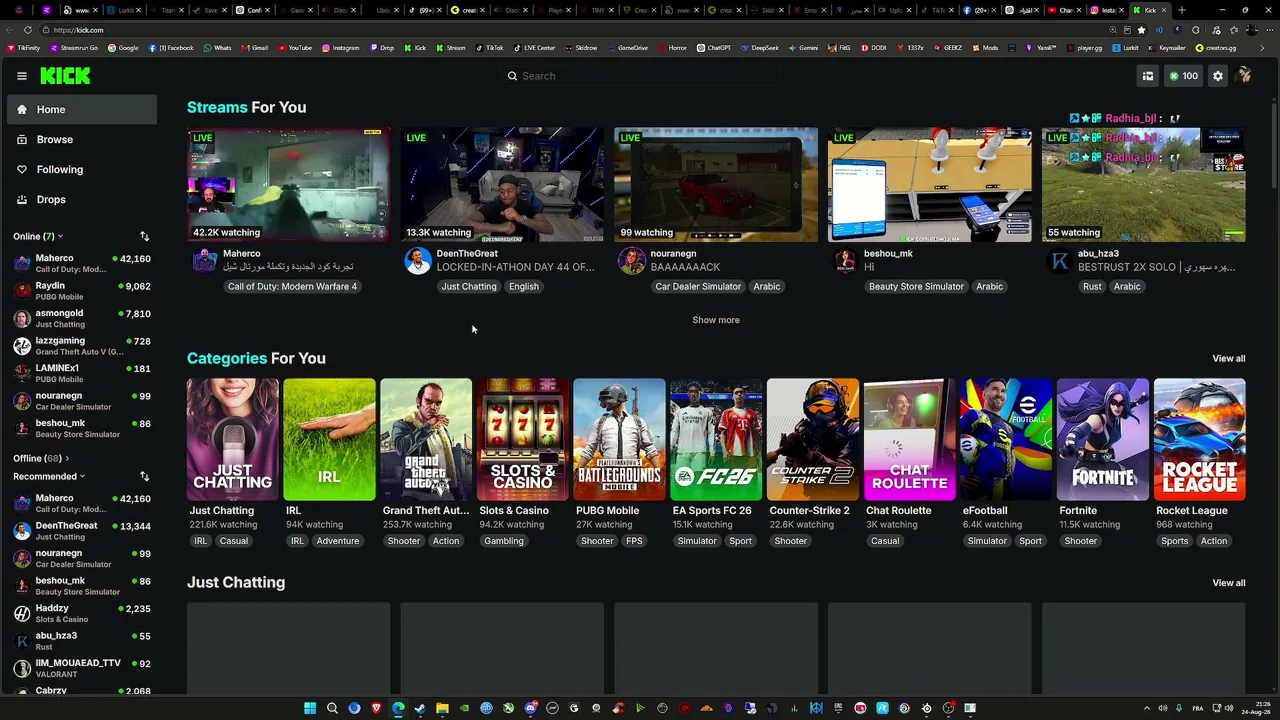Click the Gambling tag under Slots & Casino
The height and width of the screenshot is (720, 1280).
(x=504, y=541)
